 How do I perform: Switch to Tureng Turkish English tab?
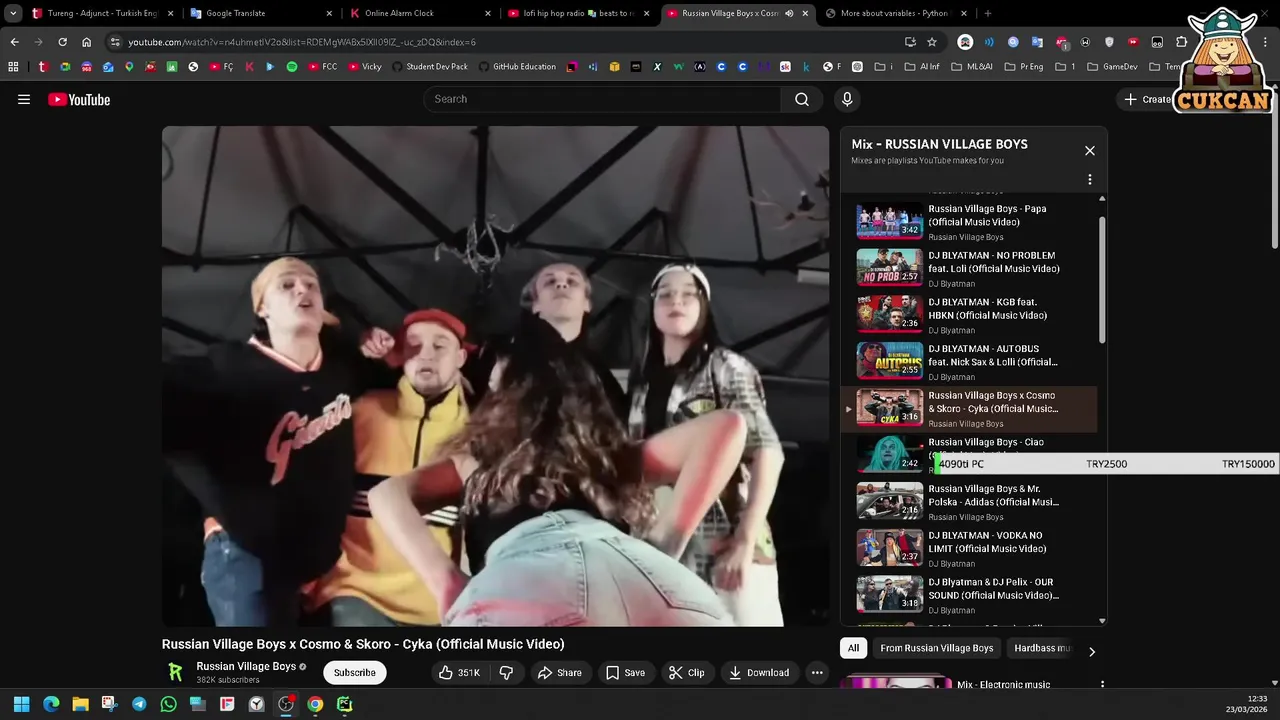click(104, 13)
